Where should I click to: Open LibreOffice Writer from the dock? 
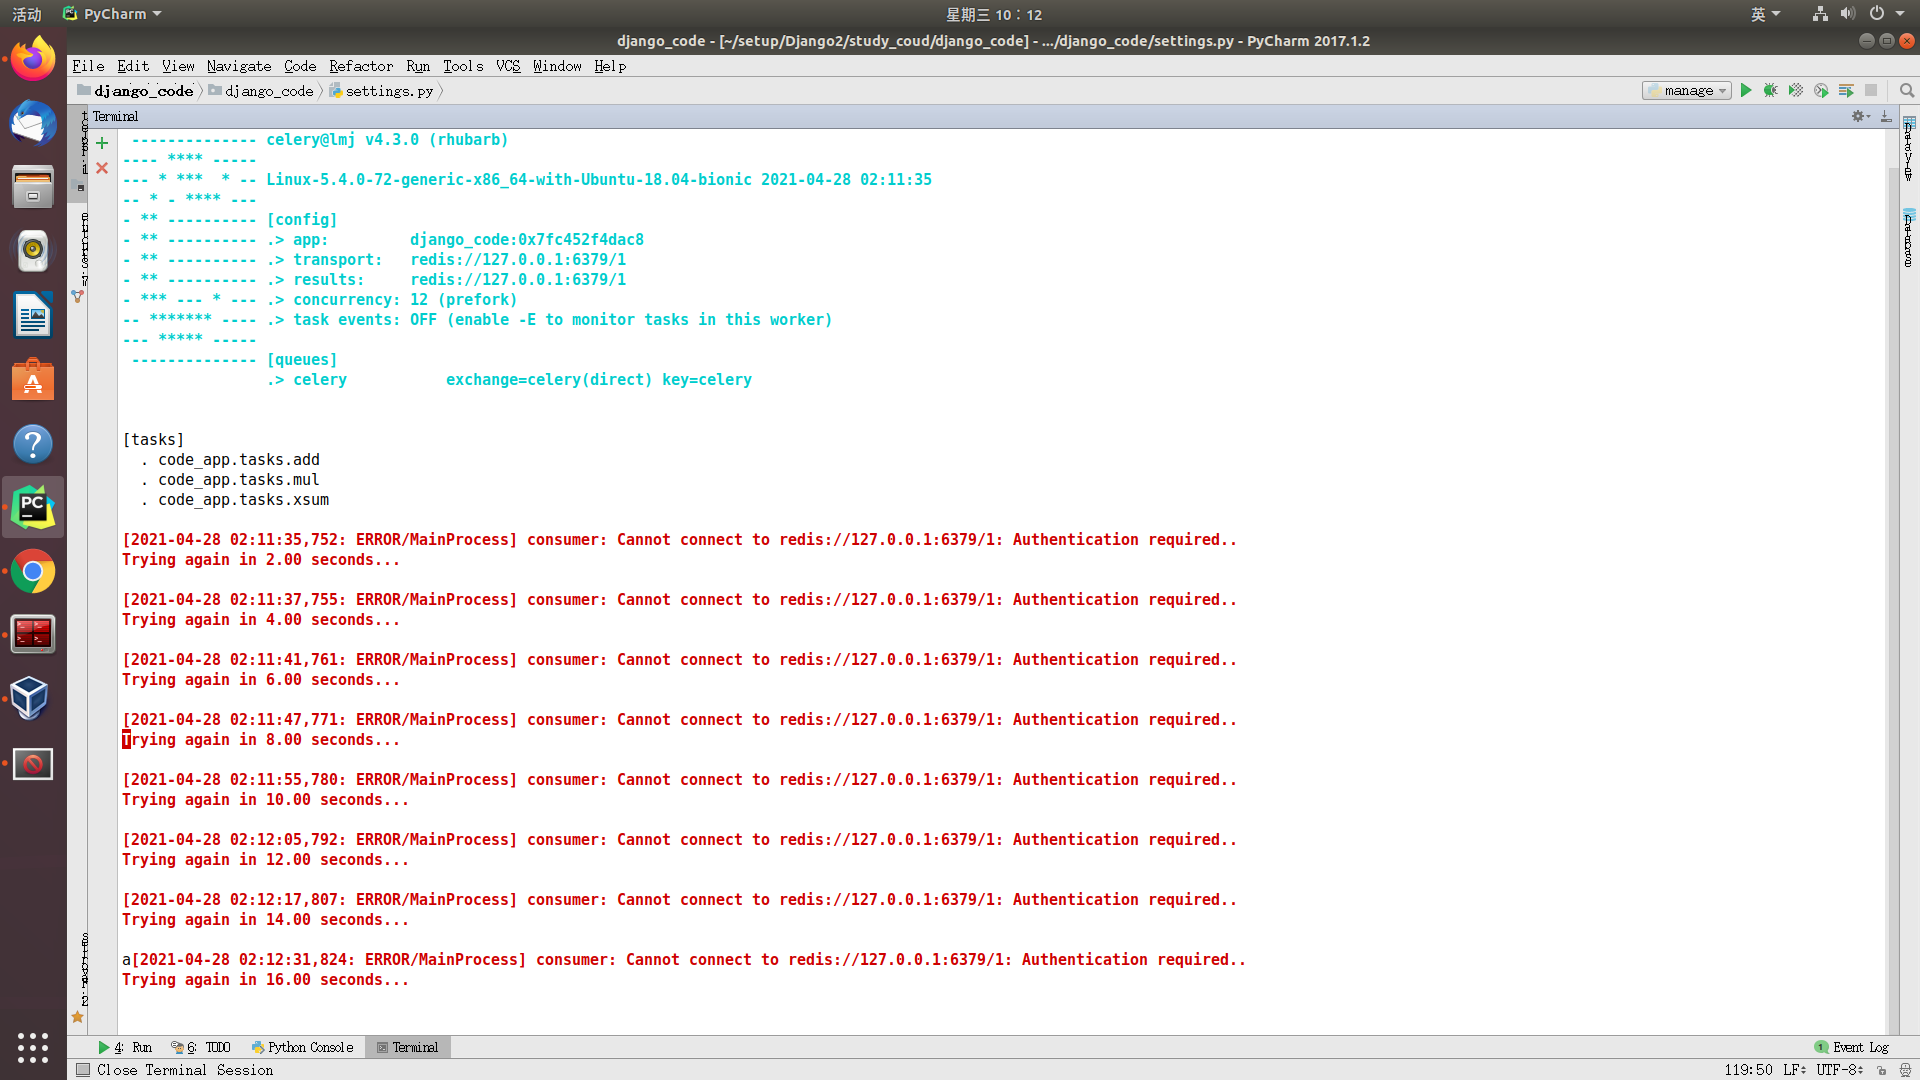click(x=33, y=316)
